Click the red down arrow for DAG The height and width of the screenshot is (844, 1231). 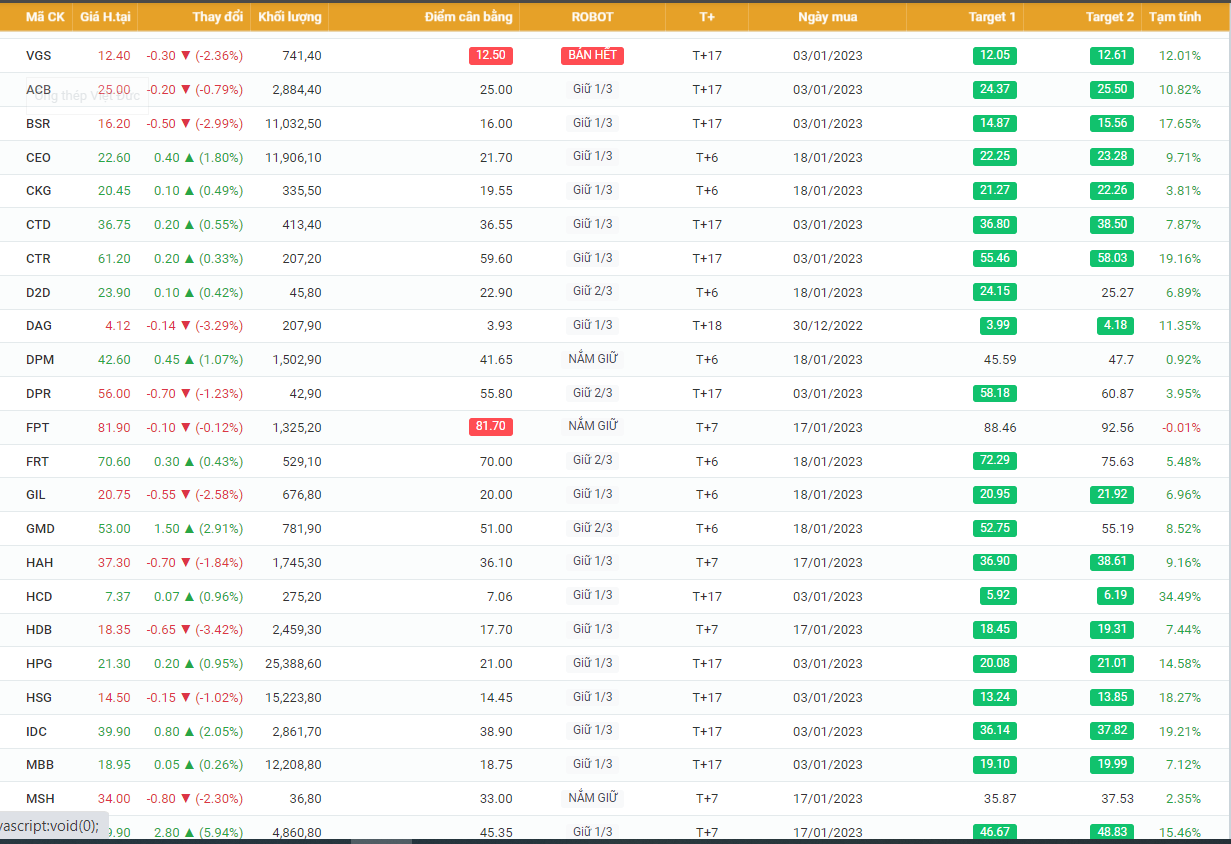[184, 326]
